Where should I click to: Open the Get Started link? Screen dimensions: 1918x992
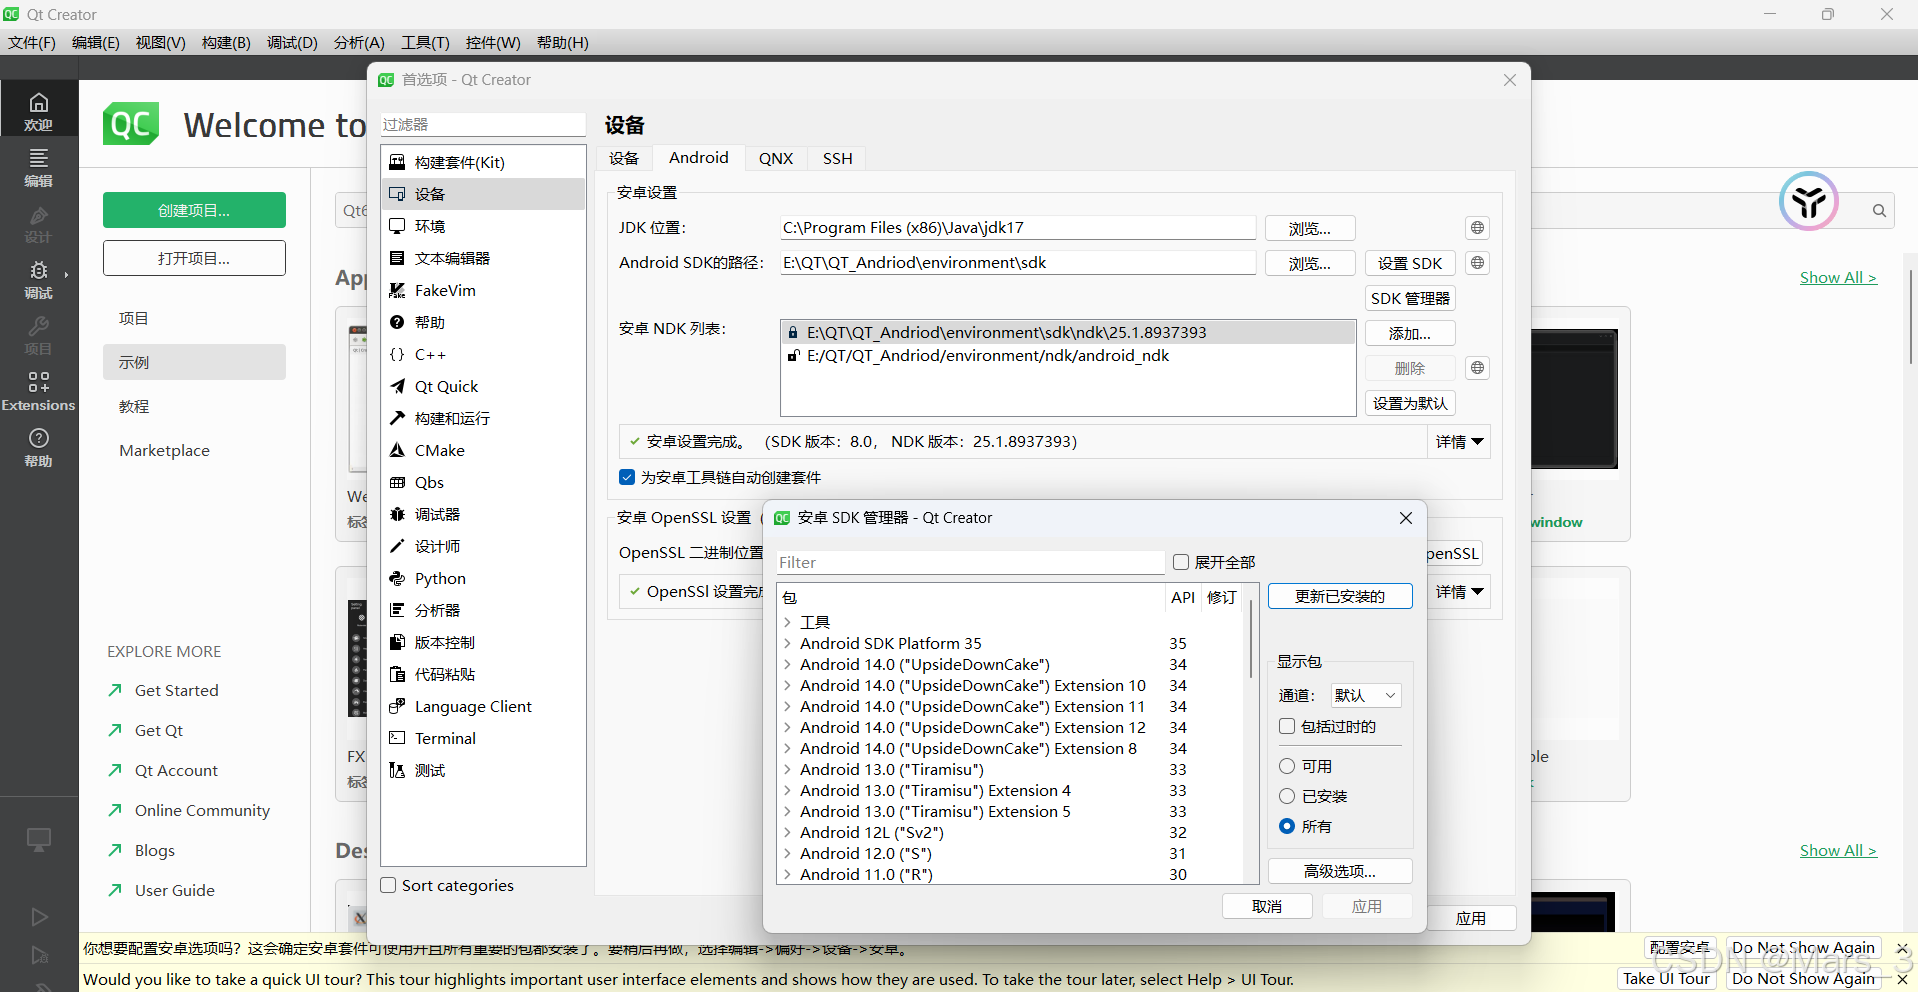pos(176,690)
